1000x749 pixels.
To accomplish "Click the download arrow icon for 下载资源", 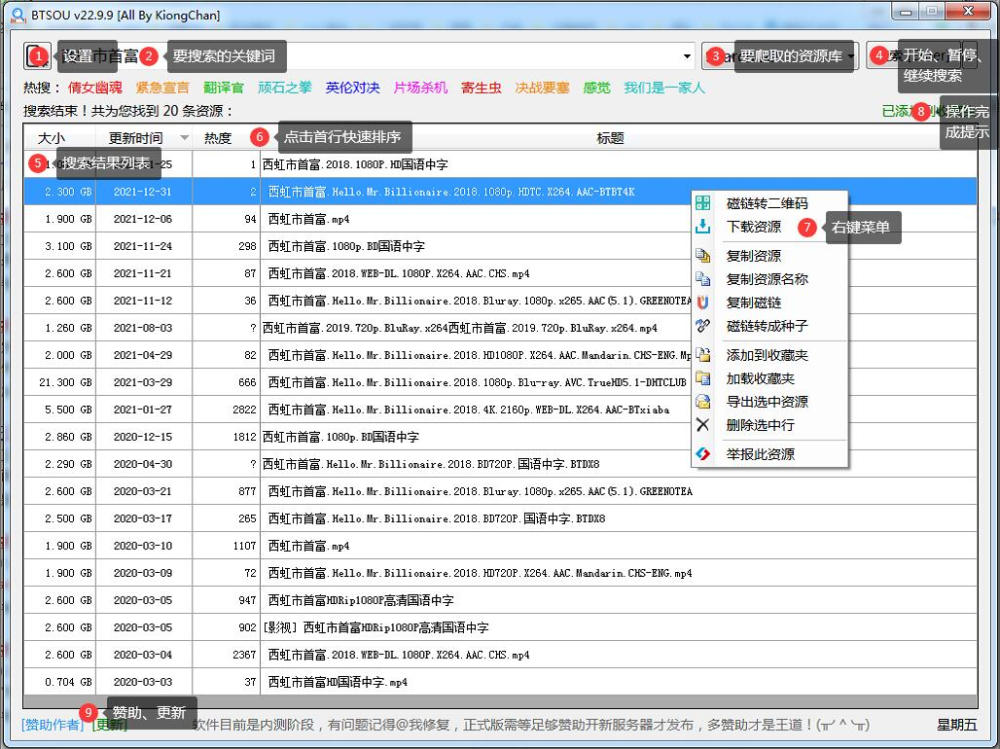I will pos(703,226).
